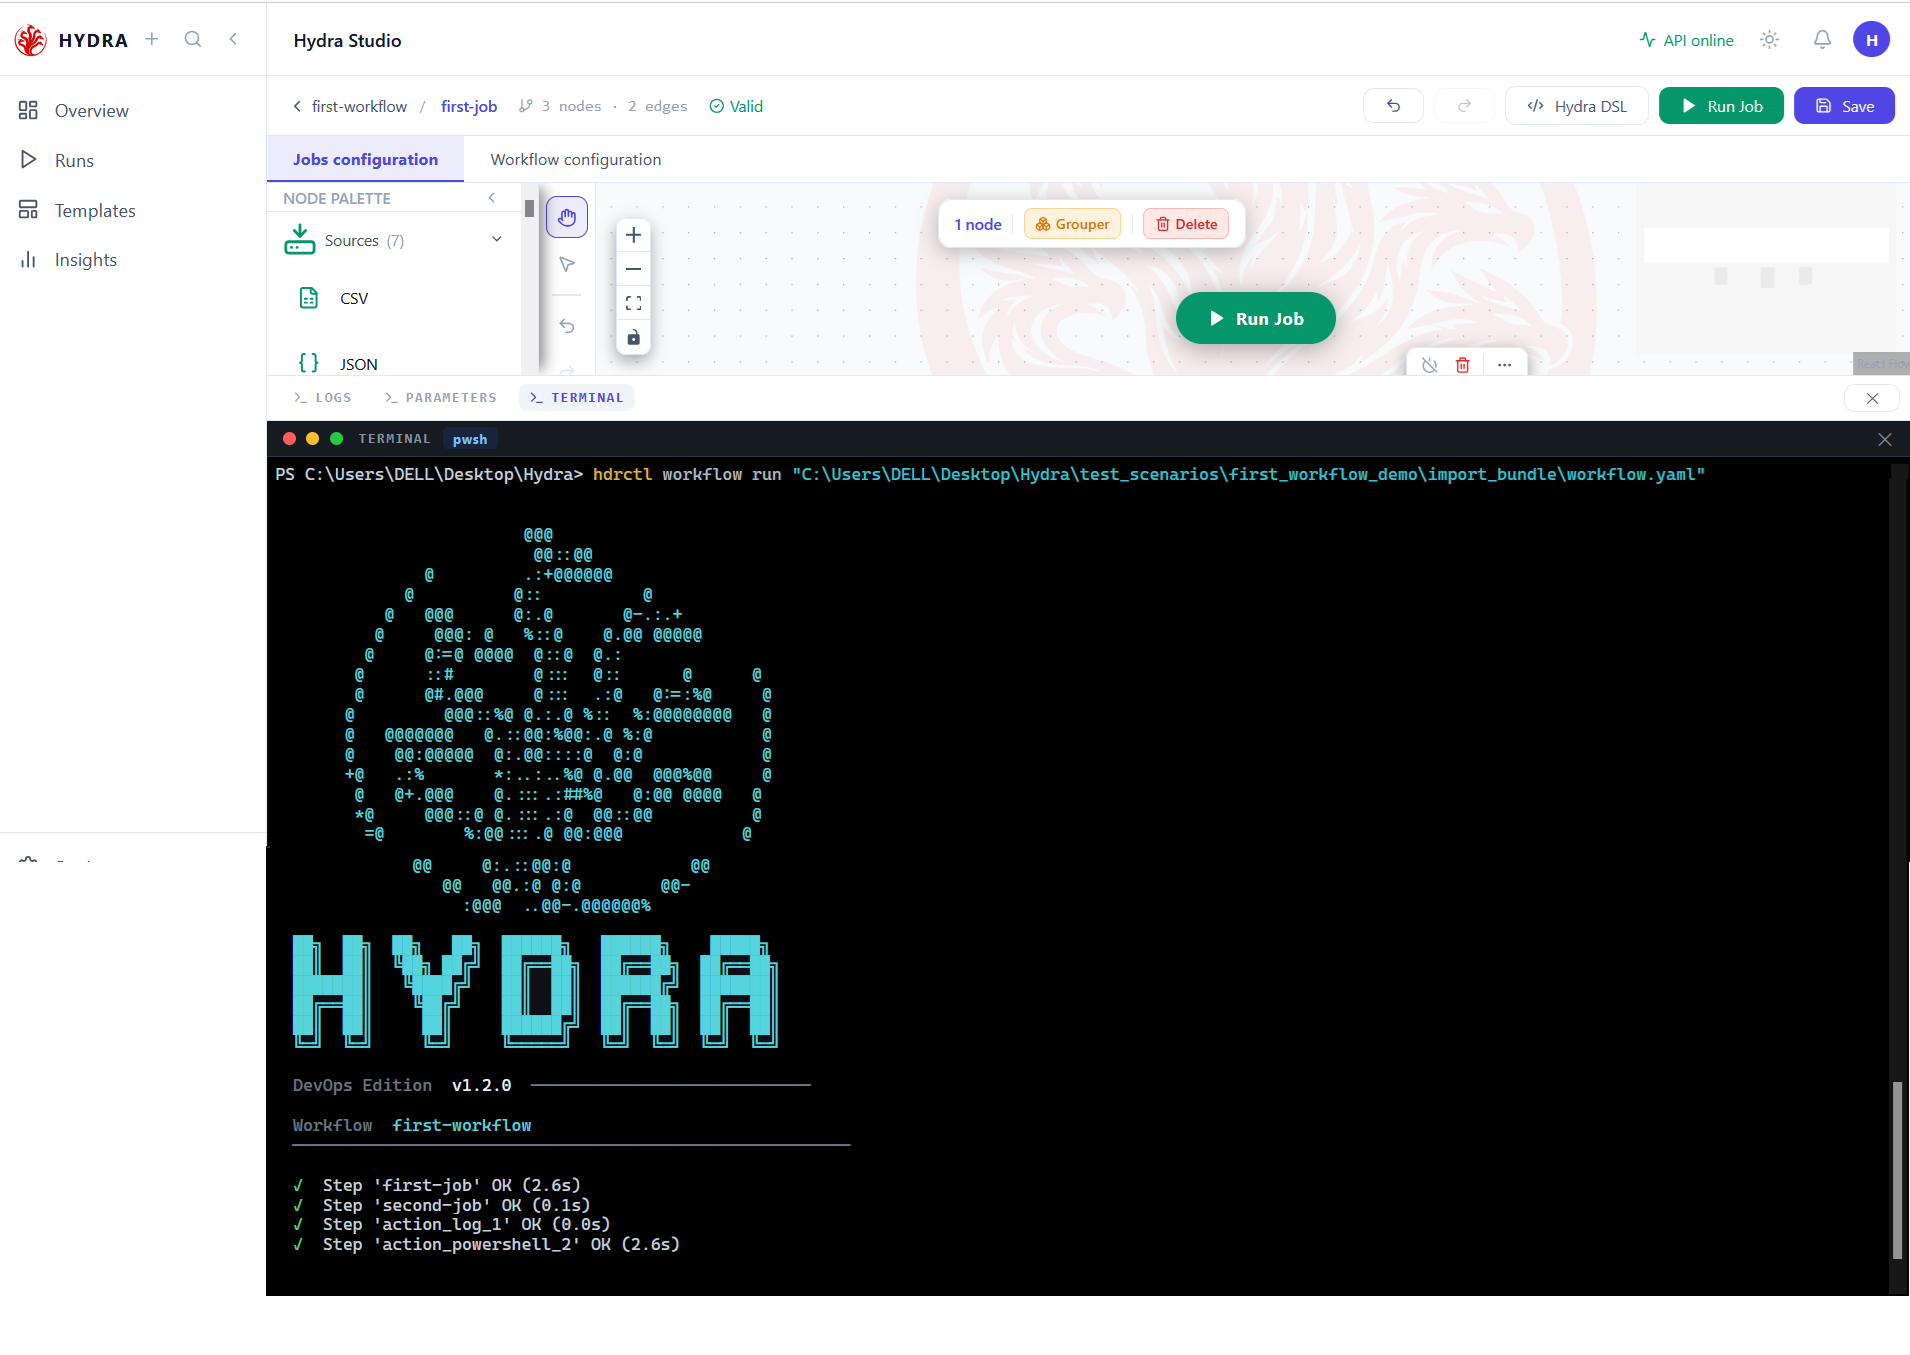Viewport: 1910px width, 1355px height.
Task: Select the hand pan tool
Action: [567, 217]
